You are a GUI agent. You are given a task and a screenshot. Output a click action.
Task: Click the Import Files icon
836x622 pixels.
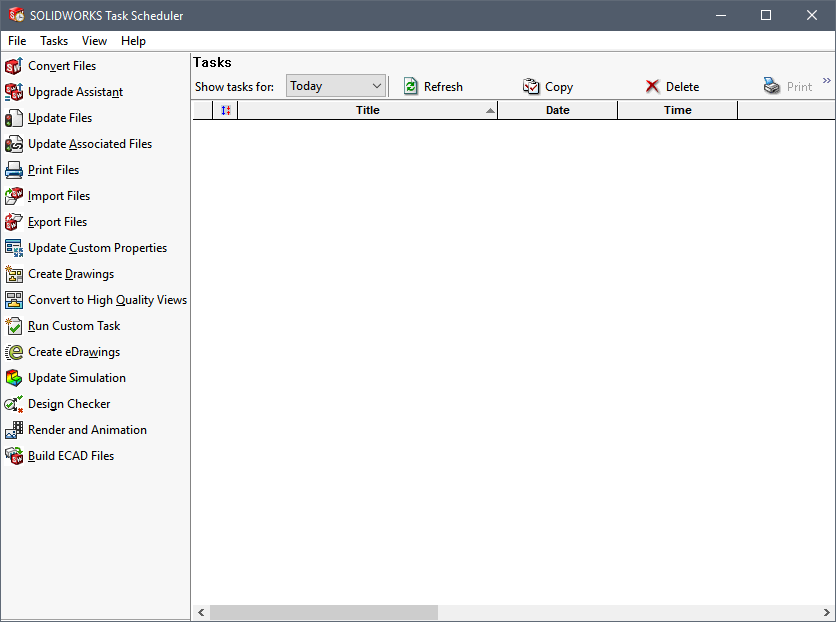[14, 196]
